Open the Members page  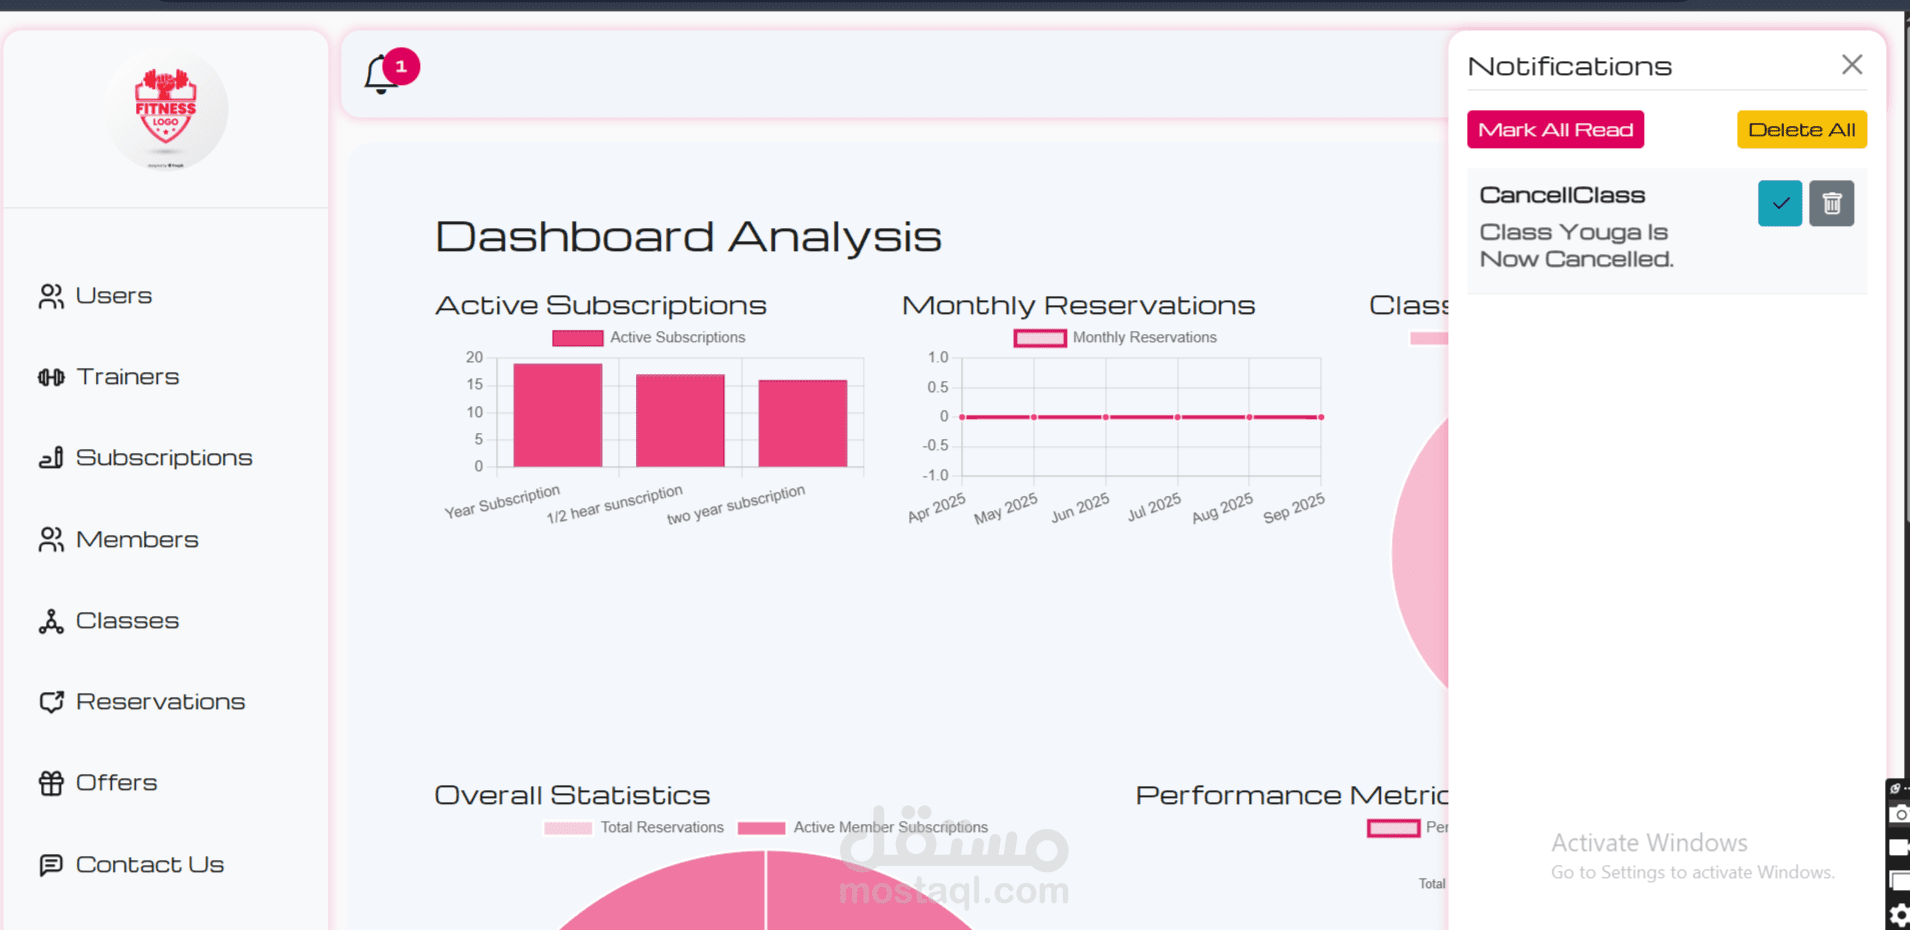[137, 540]
